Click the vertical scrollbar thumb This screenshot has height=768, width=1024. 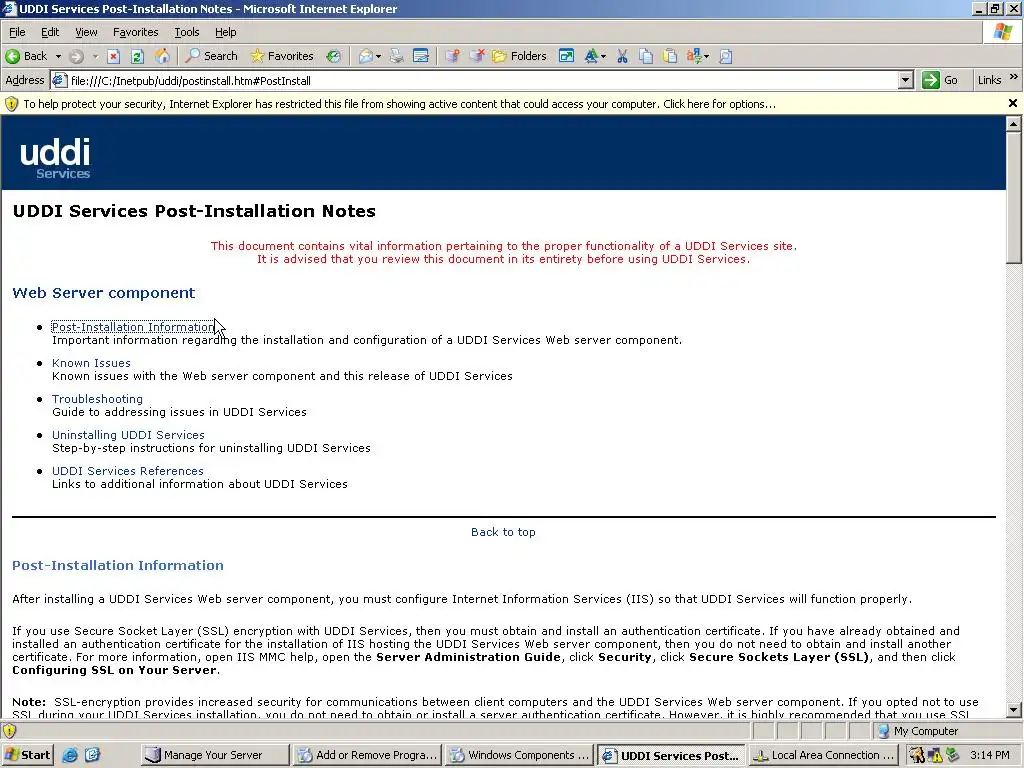(1014, 197)
